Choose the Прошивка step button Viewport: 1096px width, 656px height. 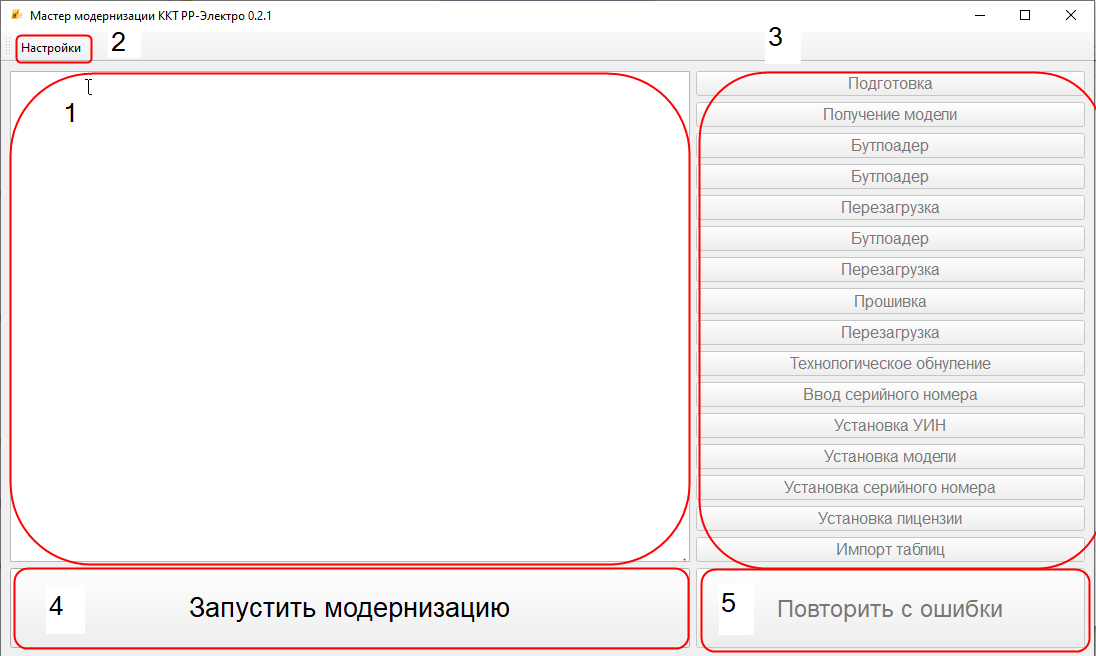(x=890, y=301)
